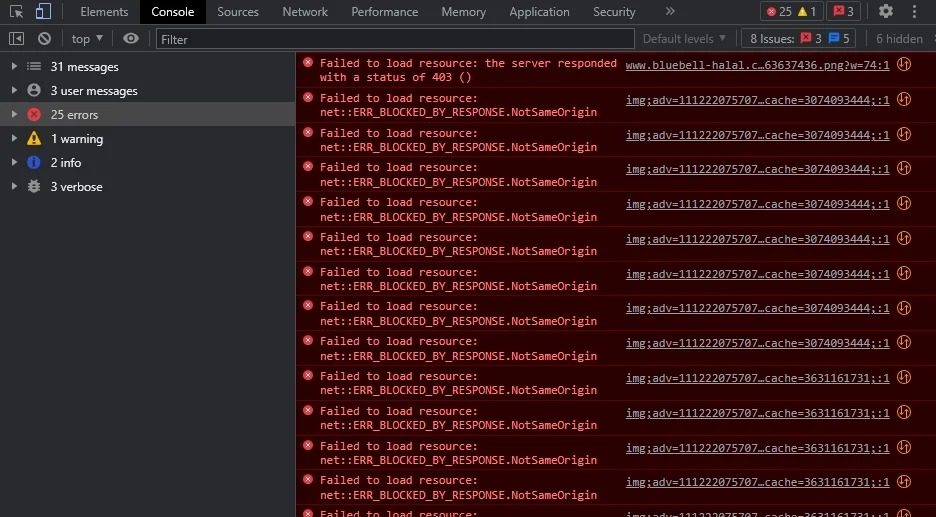Click the 8 Issues button
Image resolution: width=936 pixels, height=517 pixels.
pyautogui.click(x=799, y=39)
